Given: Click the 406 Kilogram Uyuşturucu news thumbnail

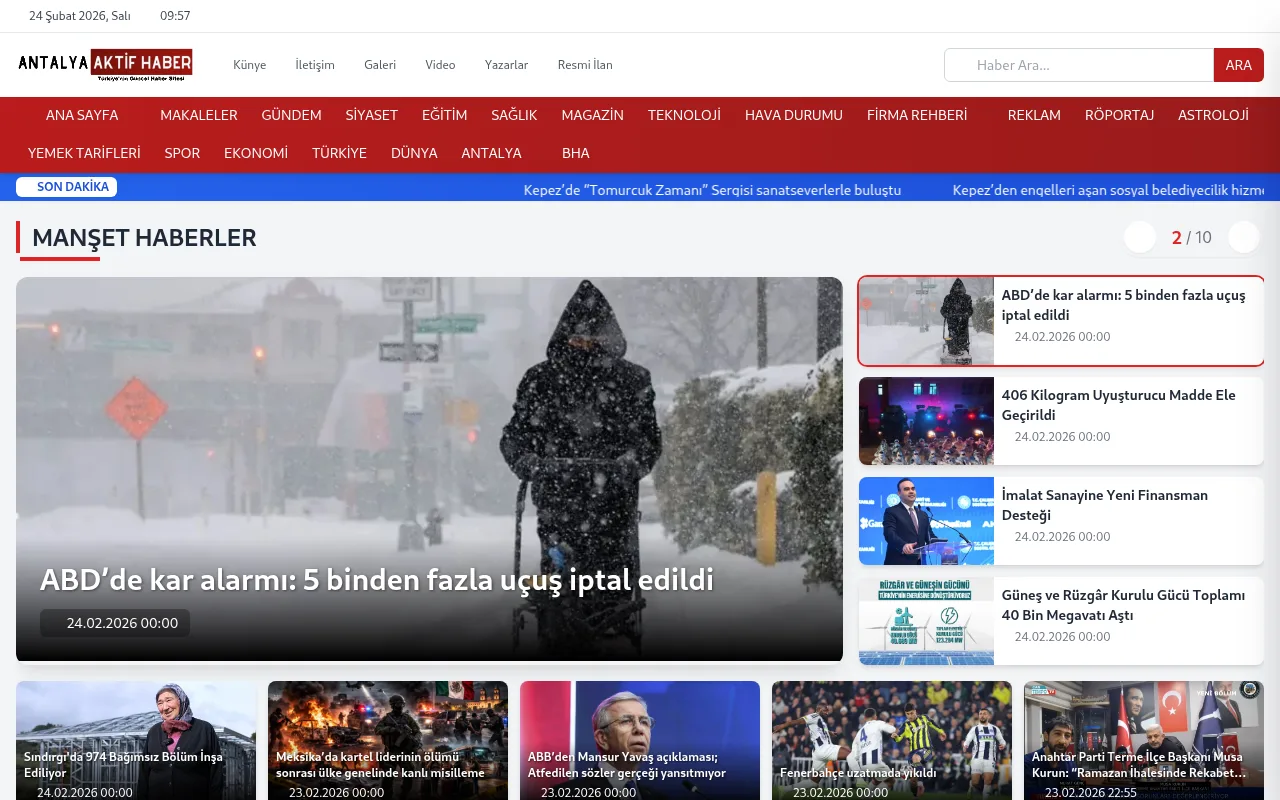Looking at the screenshot, I should 926,421.
